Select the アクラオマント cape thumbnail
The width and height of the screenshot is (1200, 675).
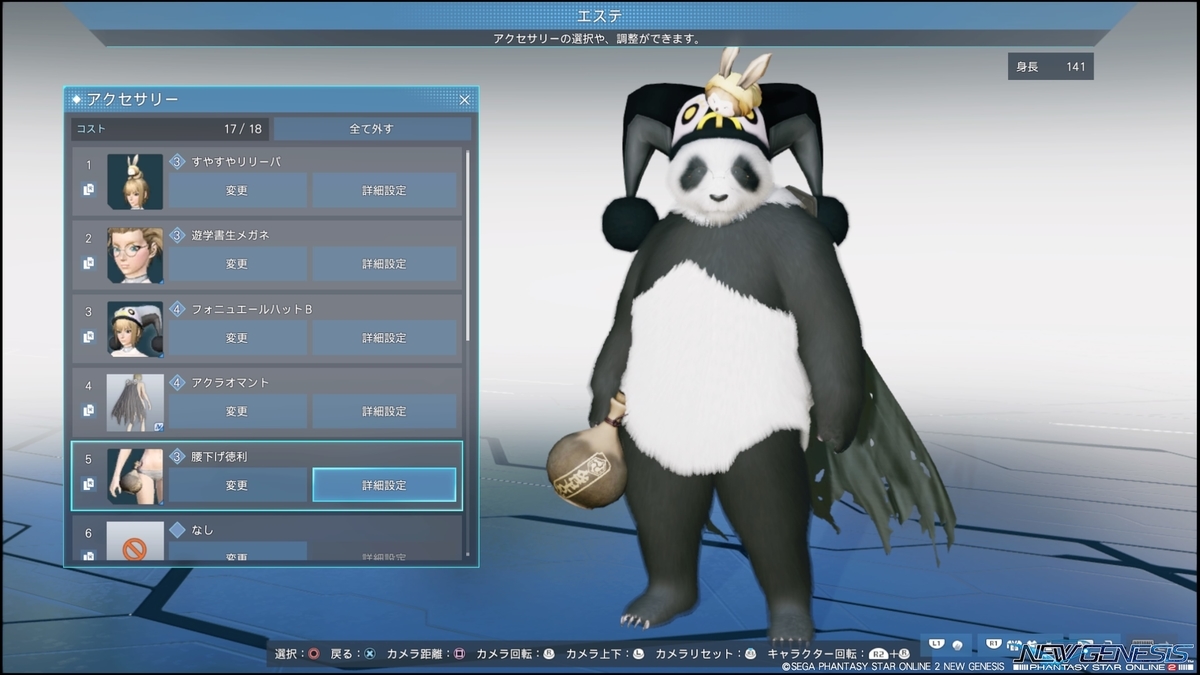[135, 403]
